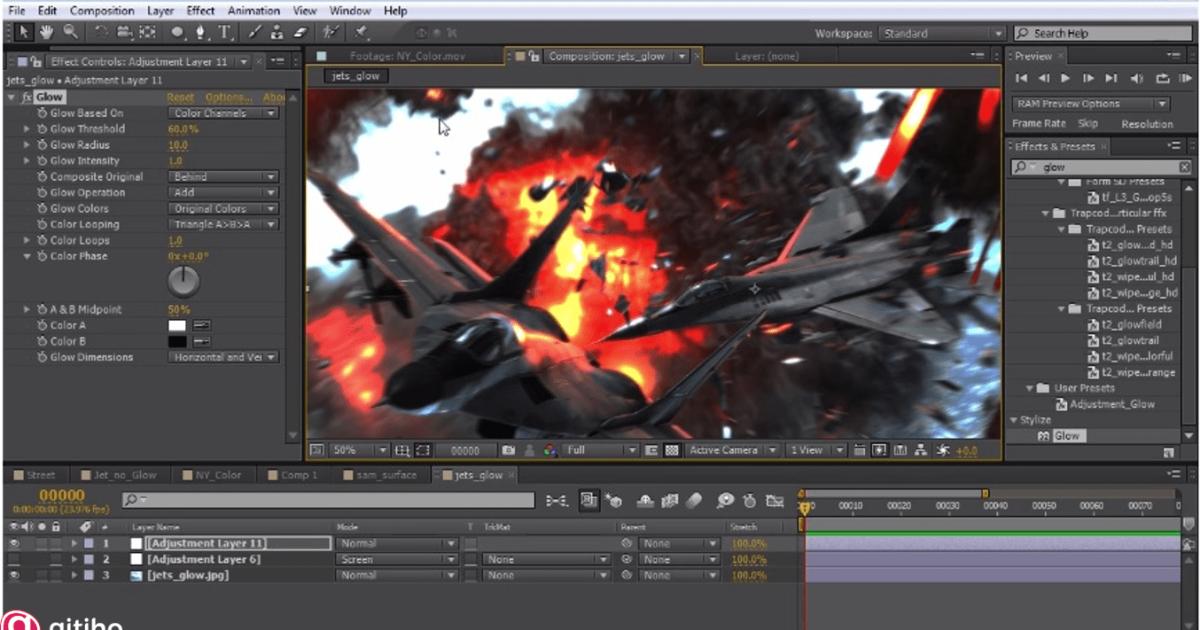Screen dimensions: 1200x630
Task: Show Adjustment Layer 6 via visibility box
Action: tap(14, 560)
